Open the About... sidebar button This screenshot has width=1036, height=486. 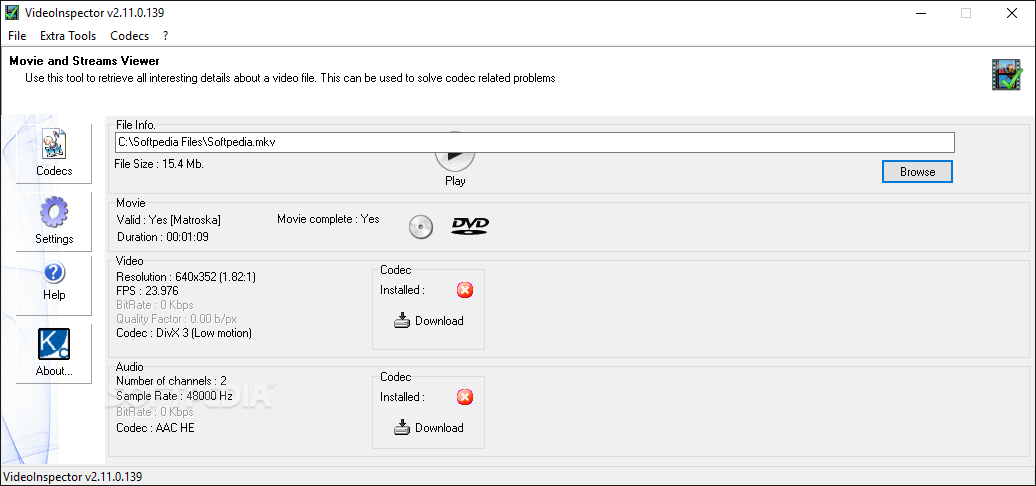click(x=54, y=353)
